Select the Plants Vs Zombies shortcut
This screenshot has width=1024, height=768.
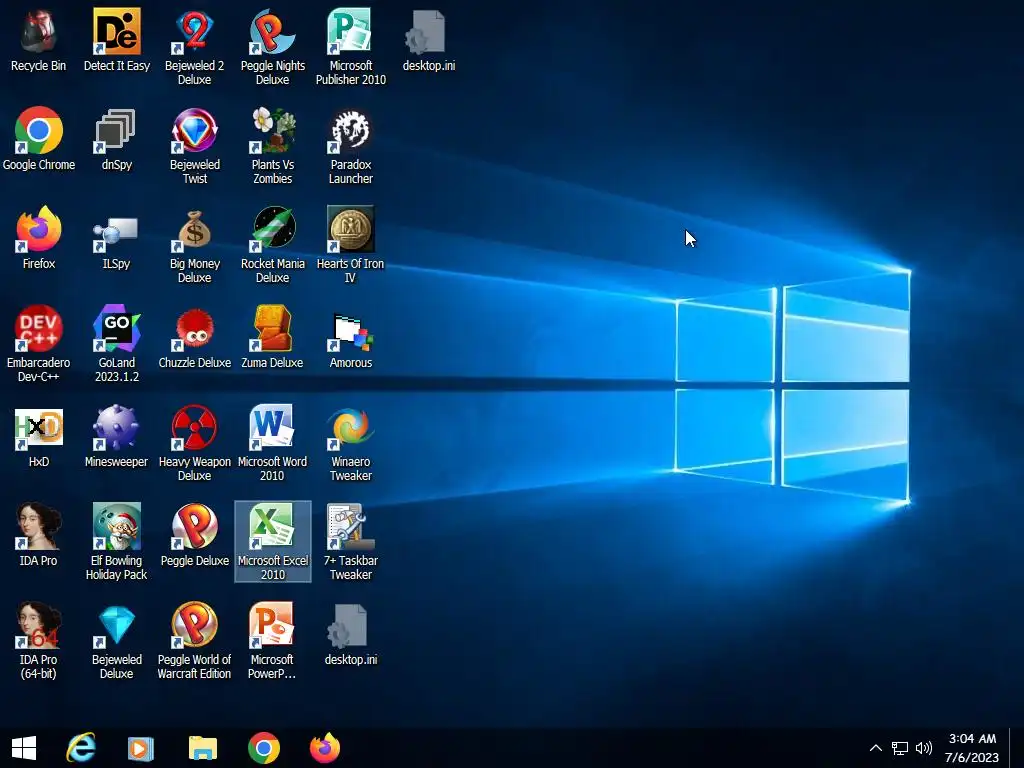(272, 146)
